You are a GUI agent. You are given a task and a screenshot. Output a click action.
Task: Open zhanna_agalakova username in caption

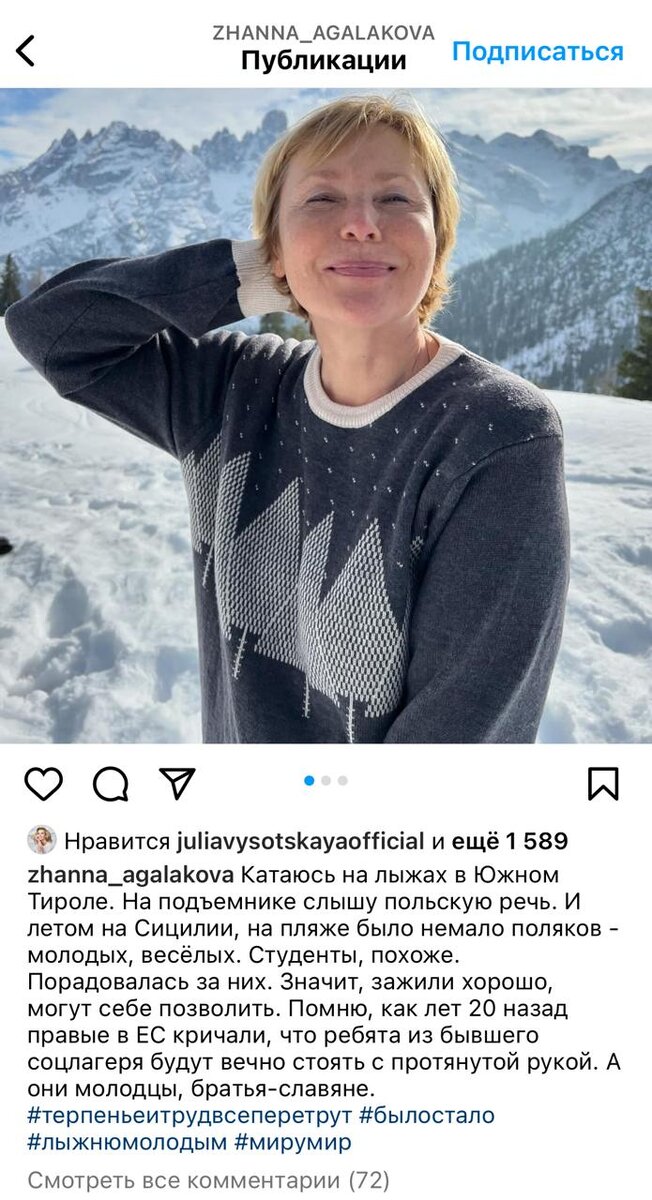coord(131,874)
